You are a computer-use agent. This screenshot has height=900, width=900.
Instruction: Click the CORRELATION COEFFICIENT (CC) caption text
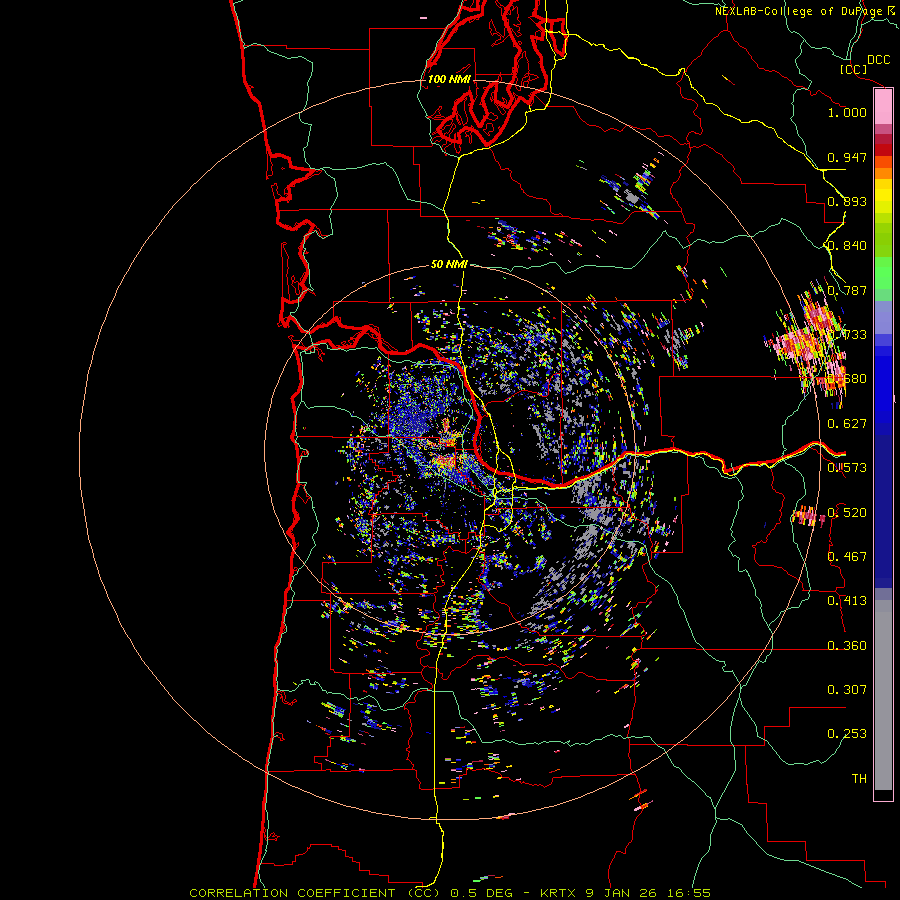(x=315, y=893)
